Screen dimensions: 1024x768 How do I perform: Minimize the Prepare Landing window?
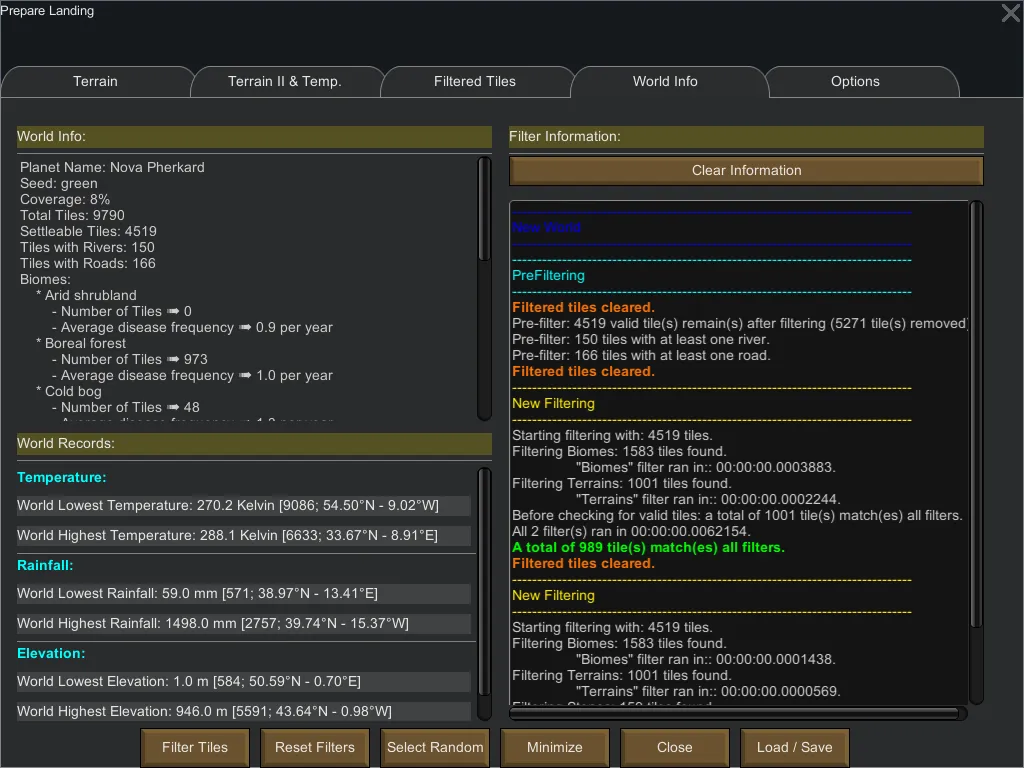coord(555,747)
